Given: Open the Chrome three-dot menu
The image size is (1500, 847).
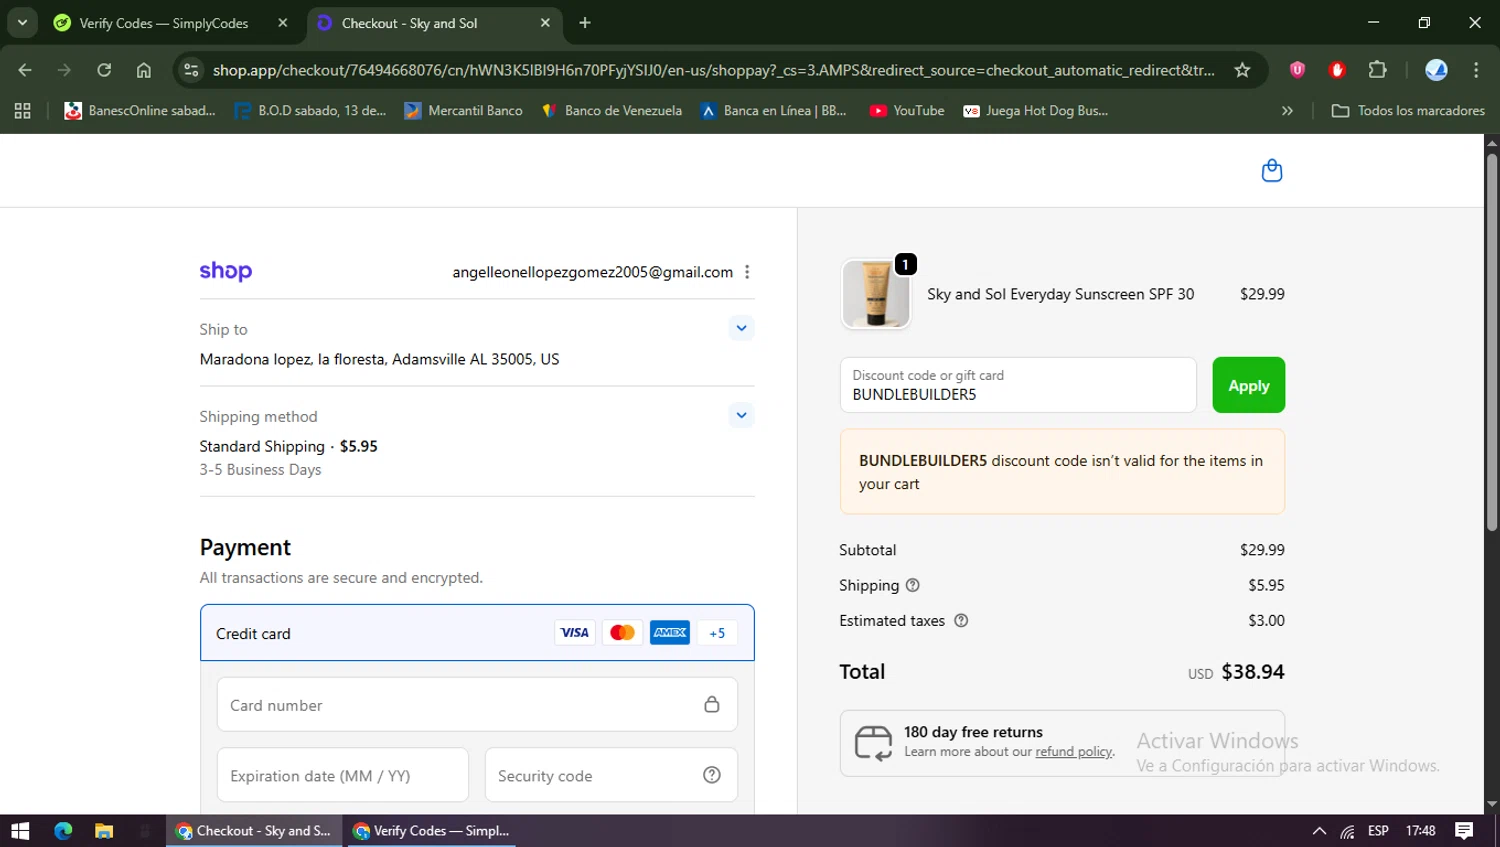Looking at the screenshot, I should [1476, 70].
